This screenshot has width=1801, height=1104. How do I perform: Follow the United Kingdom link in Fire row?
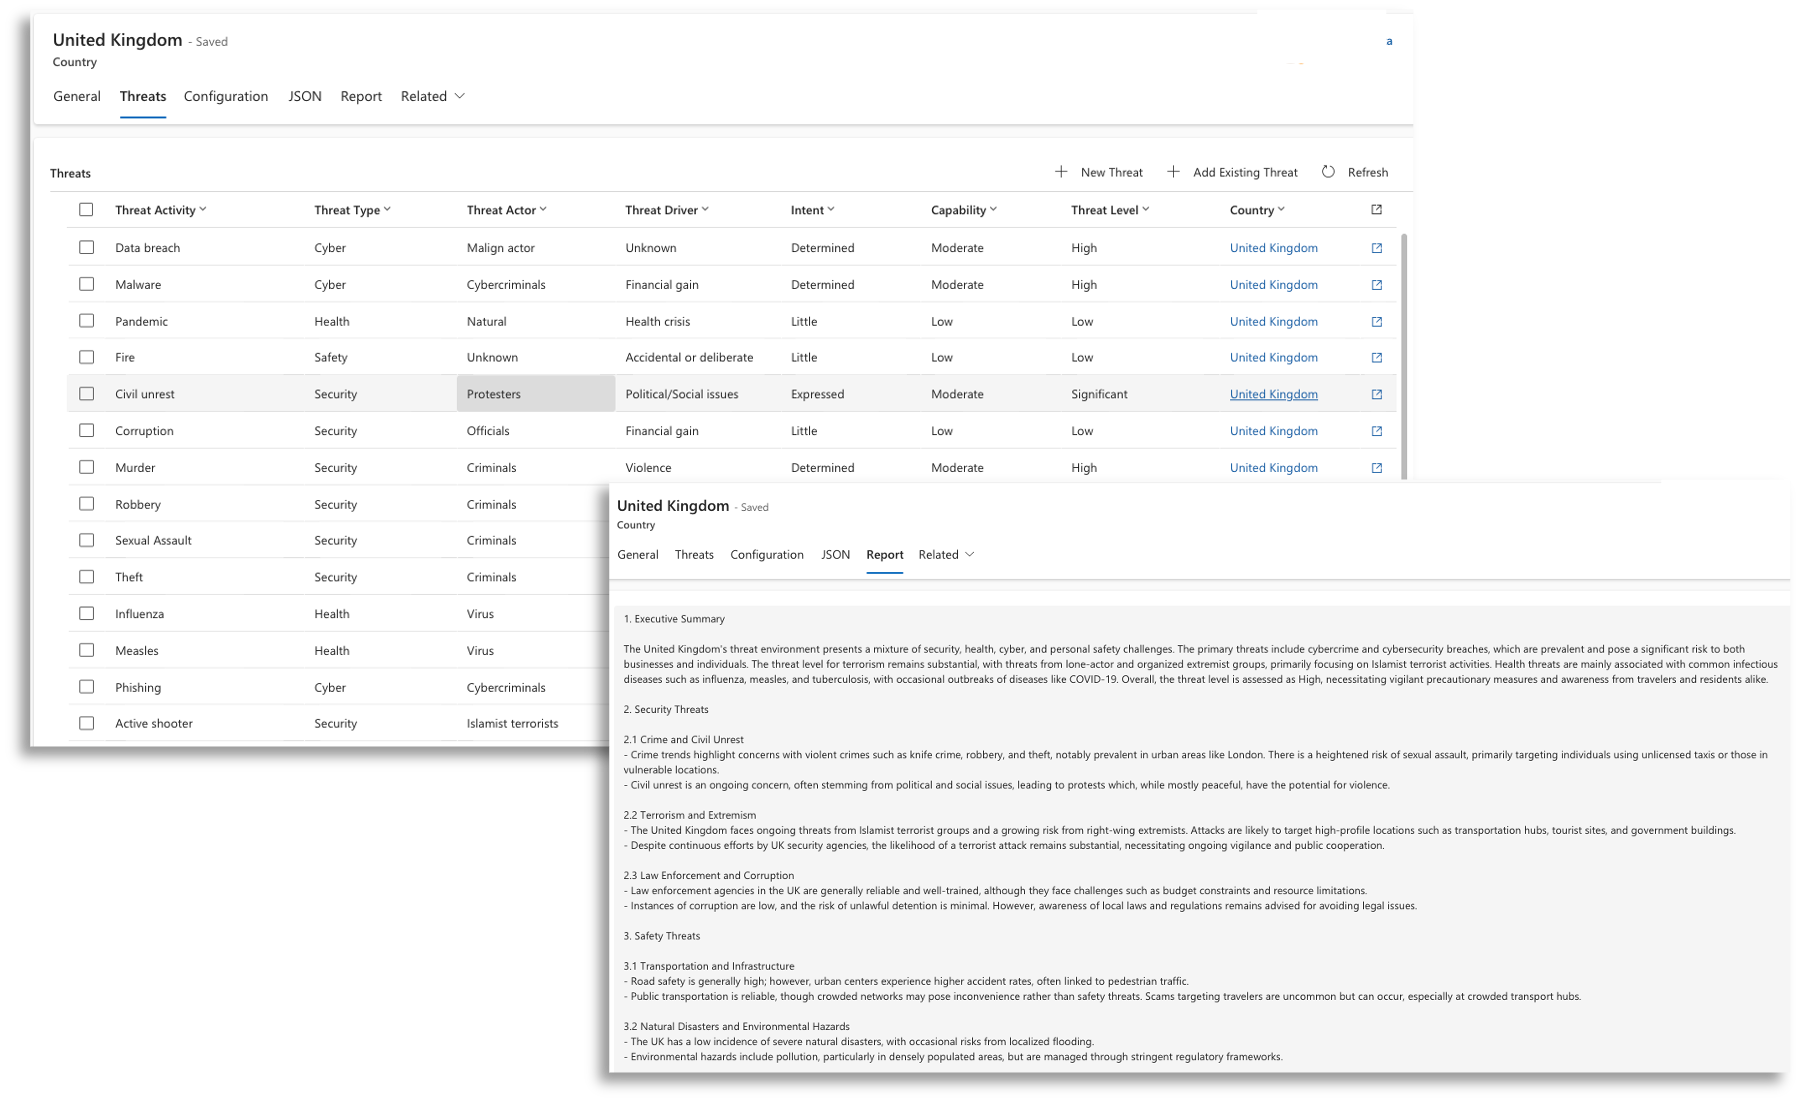point(1273,358)
